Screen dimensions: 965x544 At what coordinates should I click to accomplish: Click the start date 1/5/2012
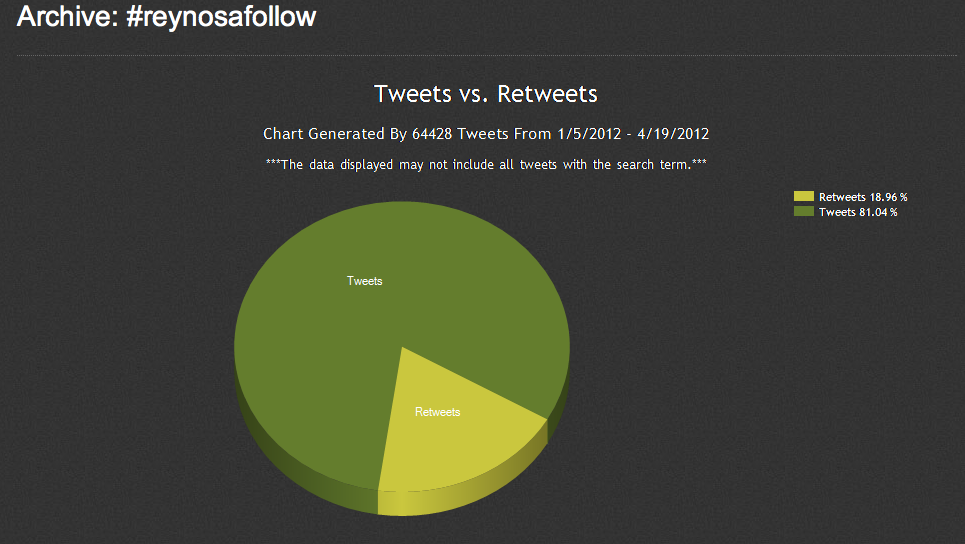(593, 134)
